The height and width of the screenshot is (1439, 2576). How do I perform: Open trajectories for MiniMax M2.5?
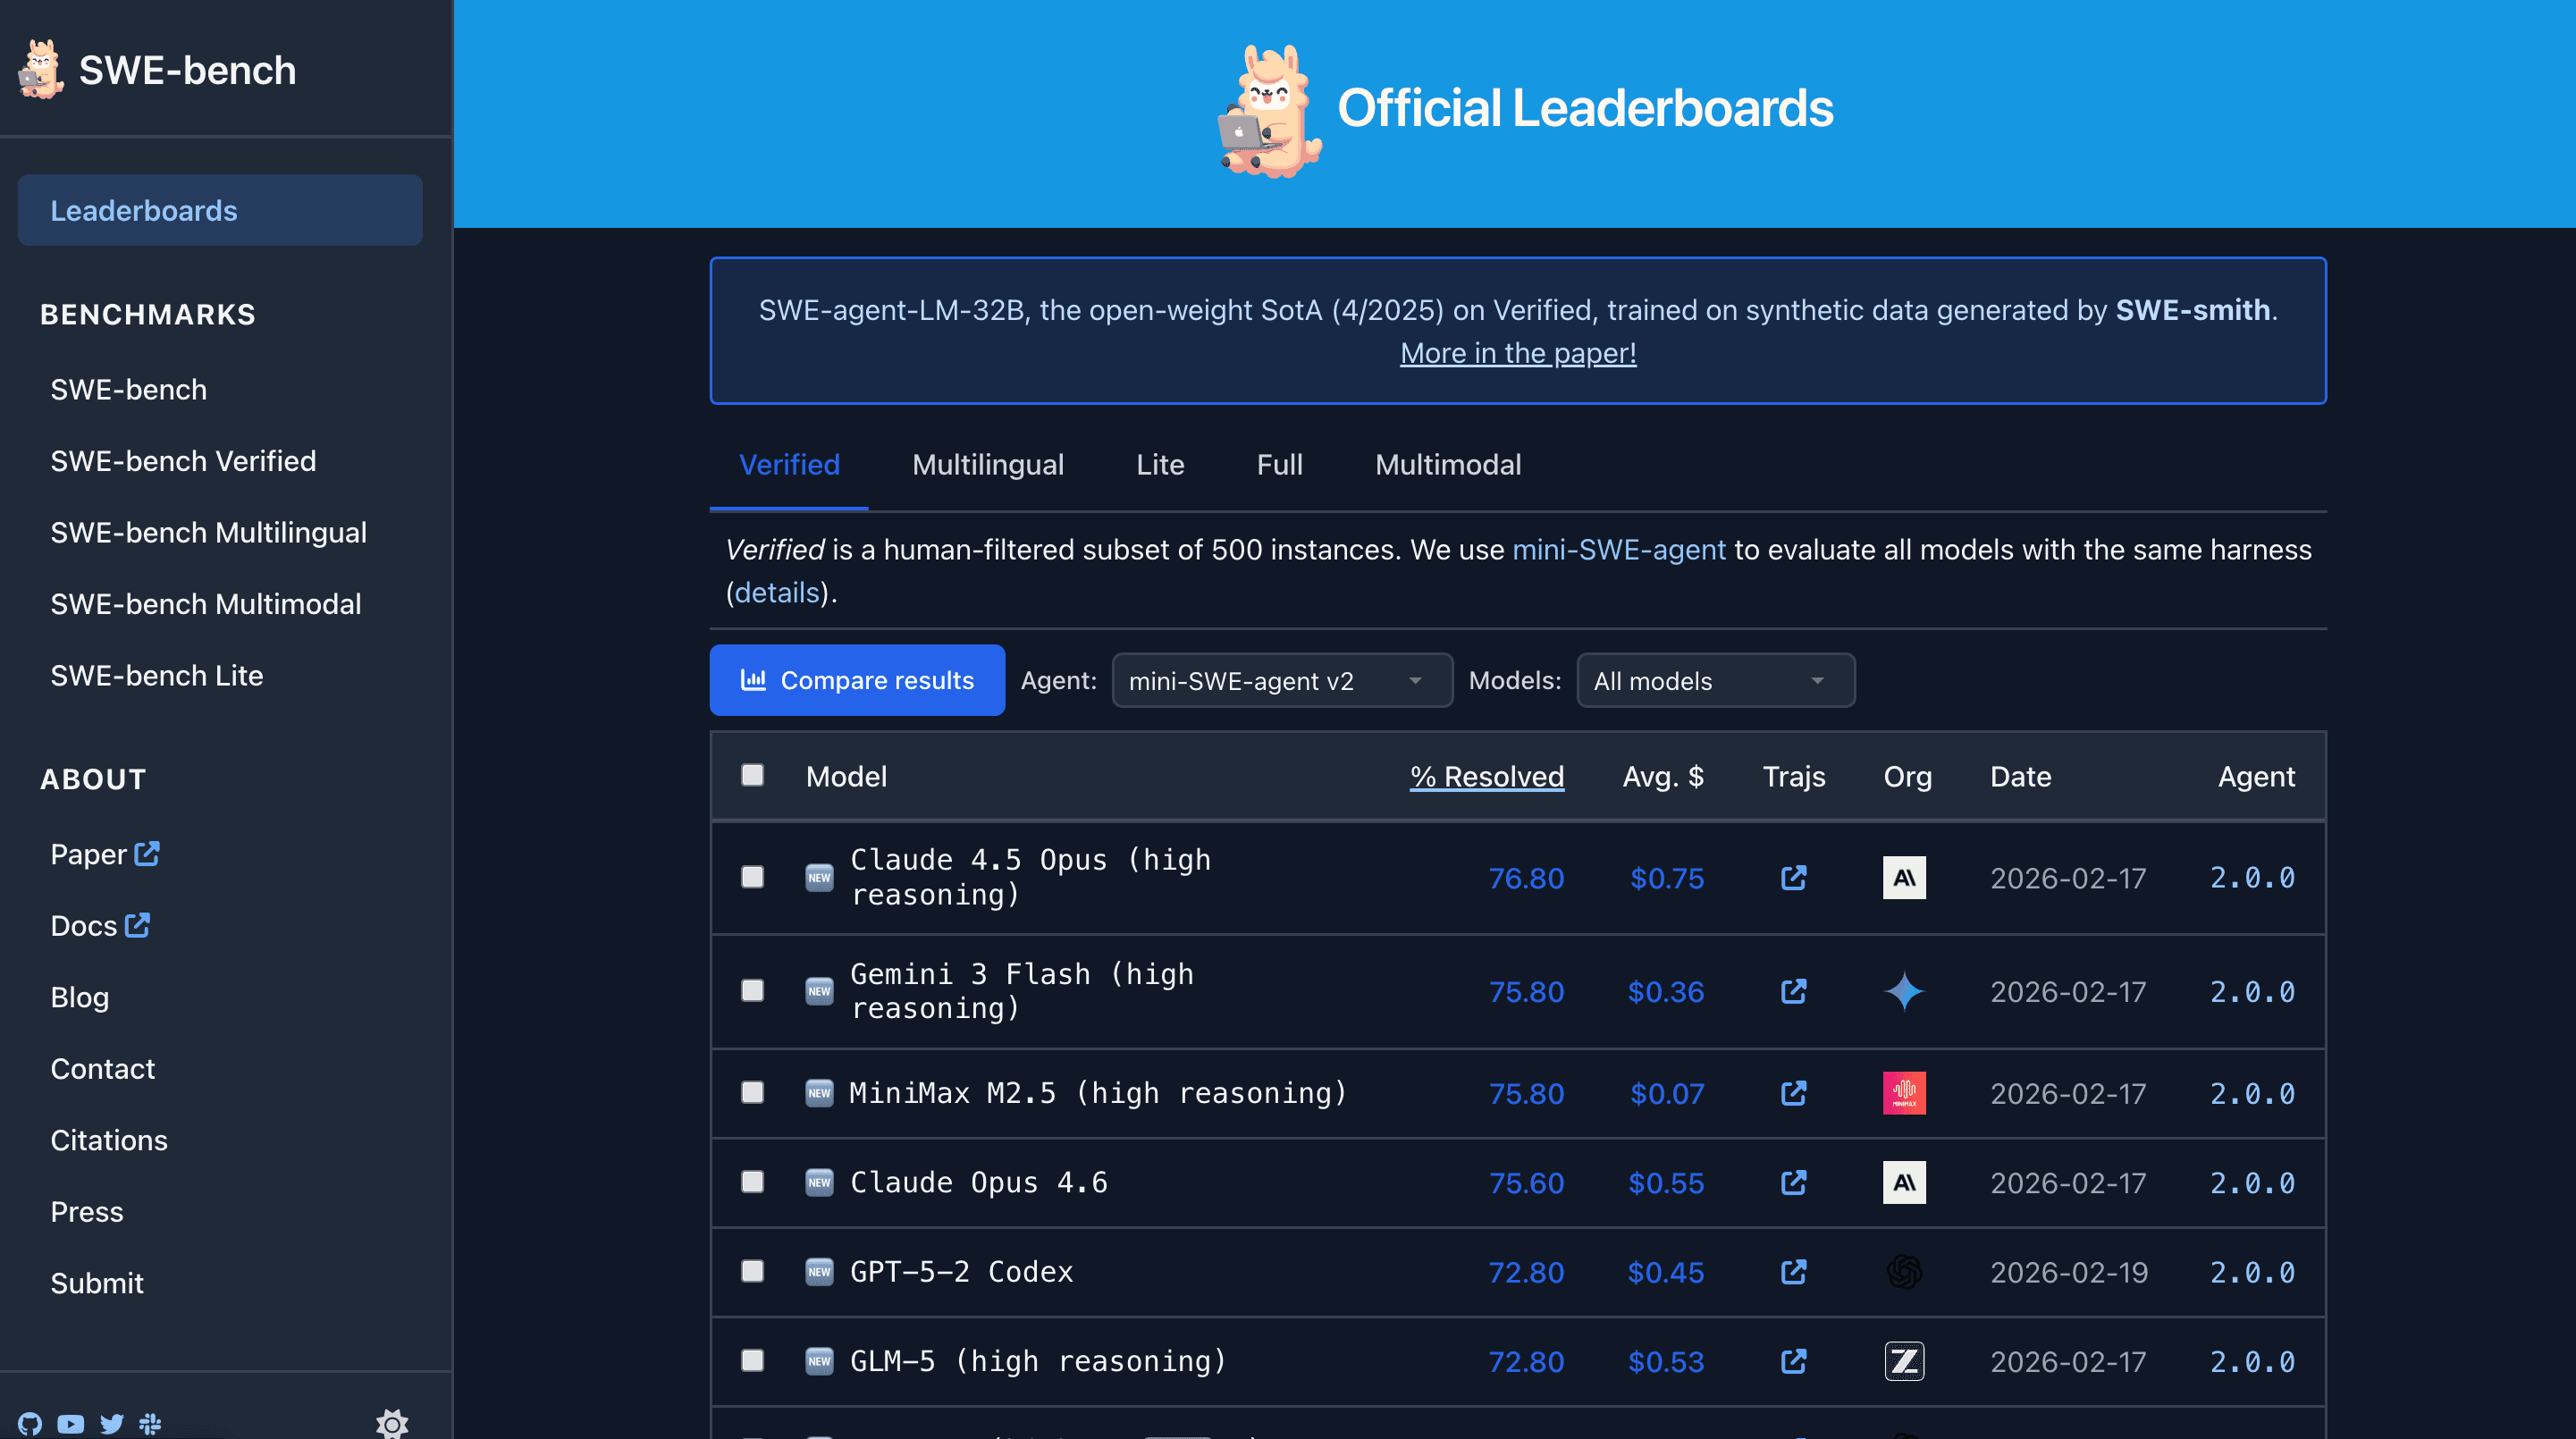click(1794, 1093)
